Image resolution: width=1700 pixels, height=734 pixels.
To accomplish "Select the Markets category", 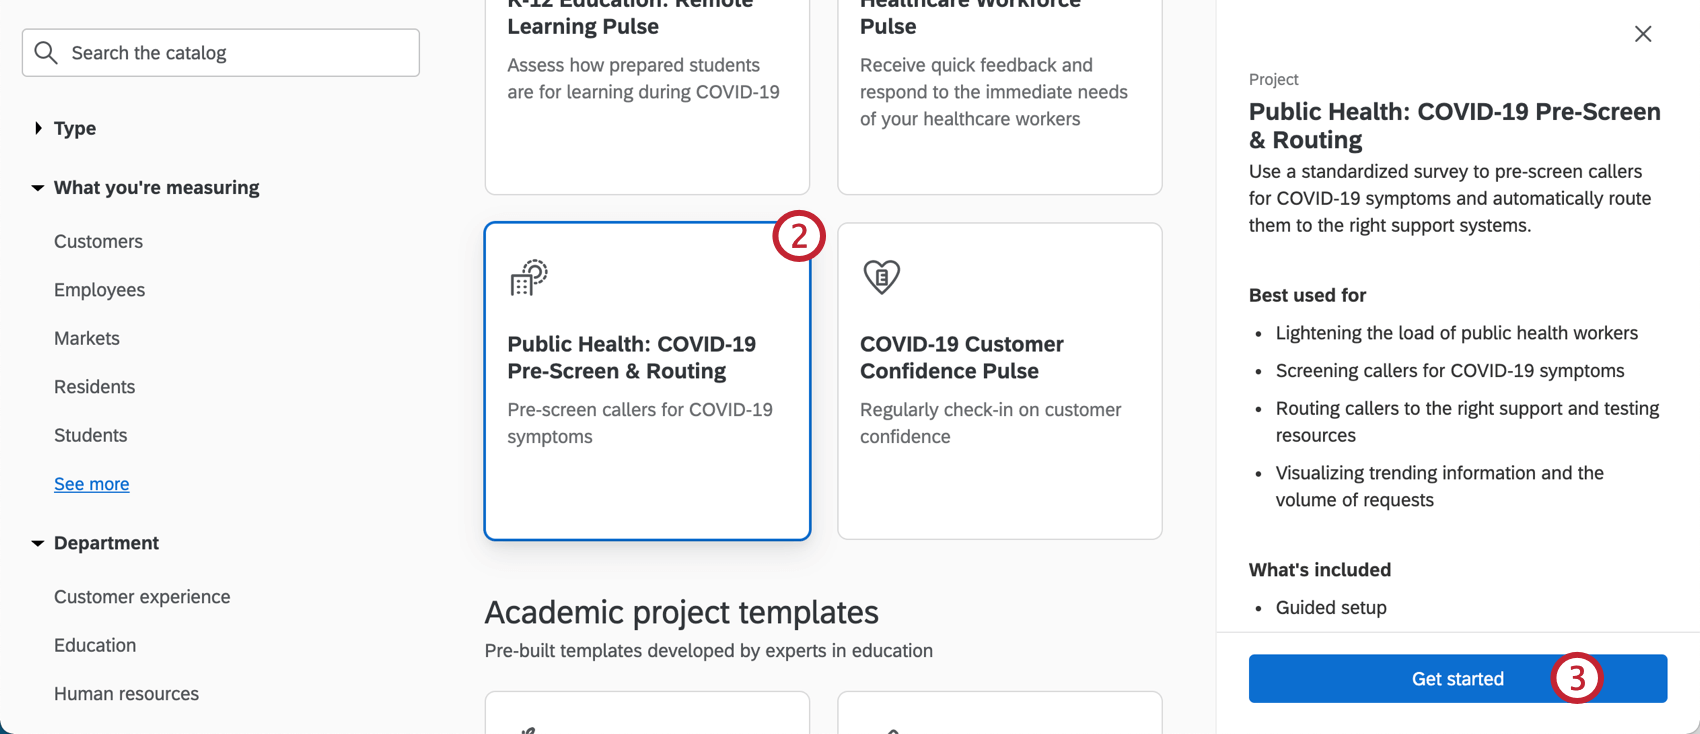I will coord(86,338).
